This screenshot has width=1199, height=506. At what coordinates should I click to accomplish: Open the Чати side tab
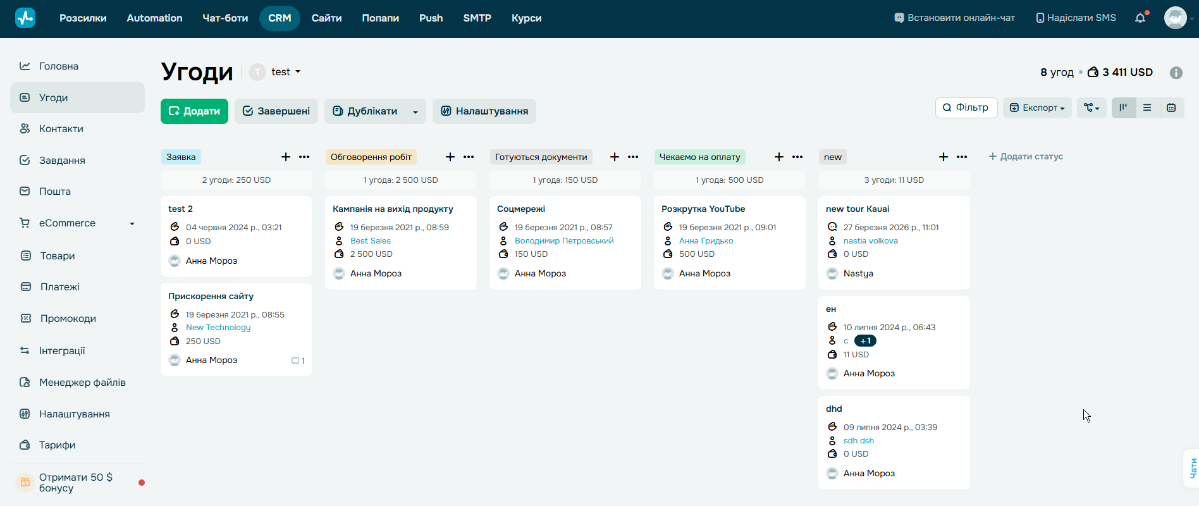[1191, 468]
